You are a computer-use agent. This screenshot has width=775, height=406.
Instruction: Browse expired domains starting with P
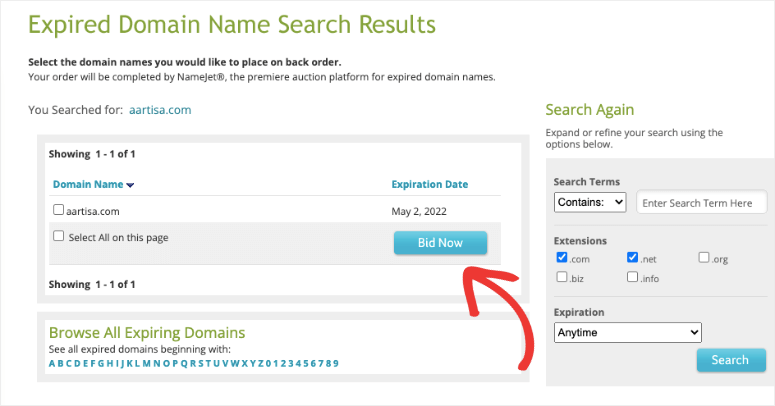pyautogui.click(x=175, y=363)
